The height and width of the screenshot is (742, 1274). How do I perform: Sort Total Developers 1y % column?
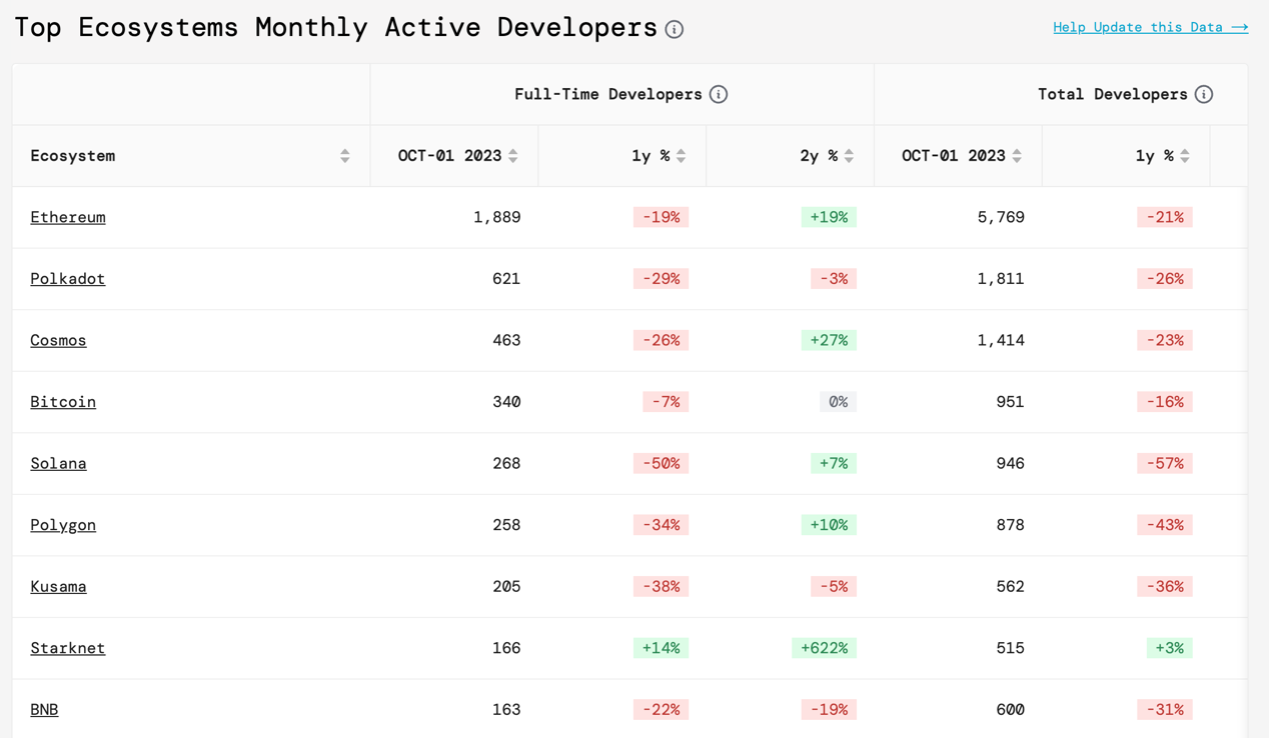tap(1185, 156)
